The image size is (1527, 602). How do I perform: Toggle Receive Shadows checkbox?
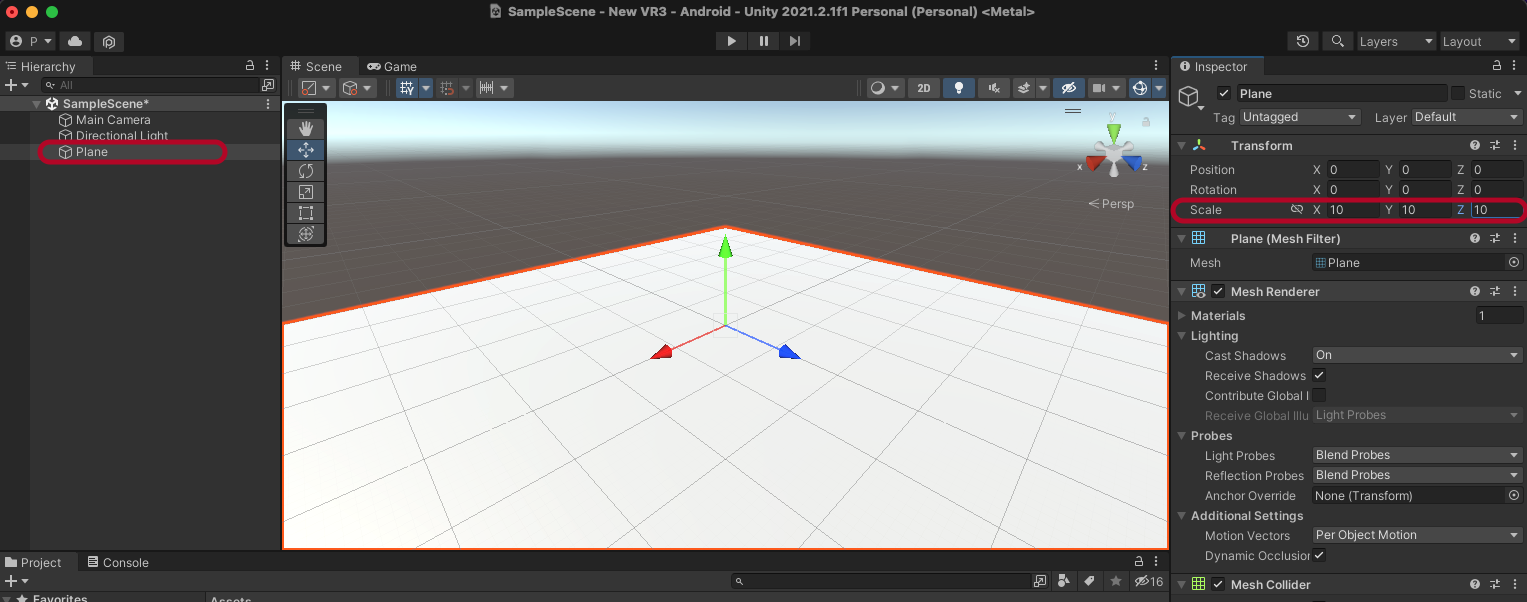1319,375
